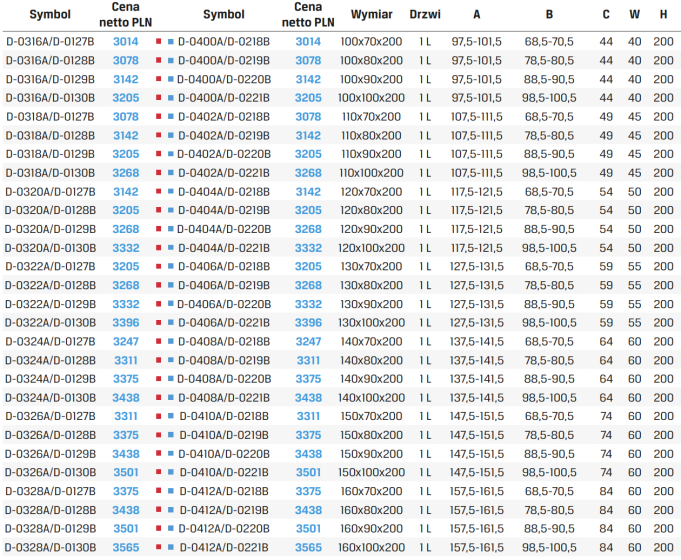This screenshot has height=560, width=681.
Task: Click C value 84 in the 160x90x200 row
Action: coord(606,529)
